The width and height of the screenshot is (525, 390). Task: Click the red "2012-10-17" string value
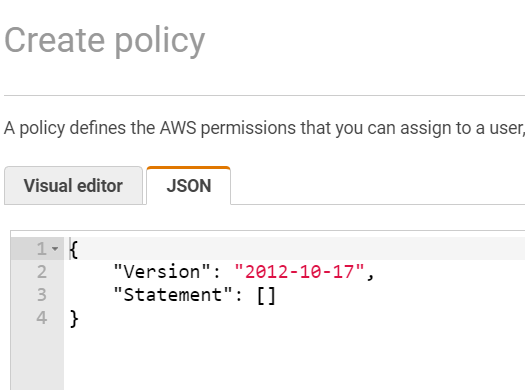click(x=299, y=271)
